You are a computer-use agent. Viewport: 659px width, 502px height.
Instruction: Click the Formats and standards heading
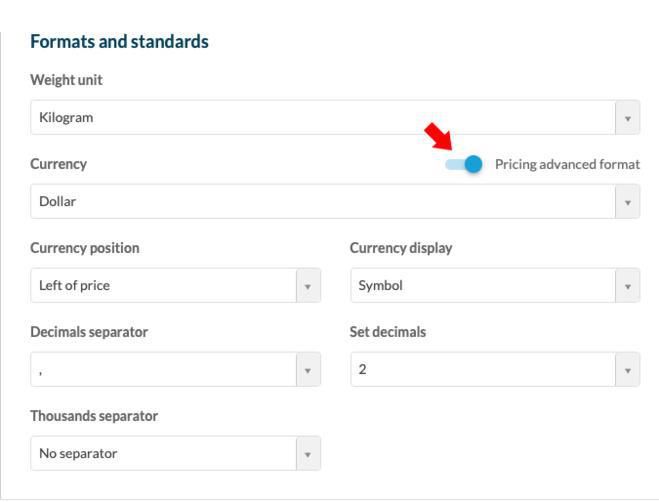click(x=119, y=42)
